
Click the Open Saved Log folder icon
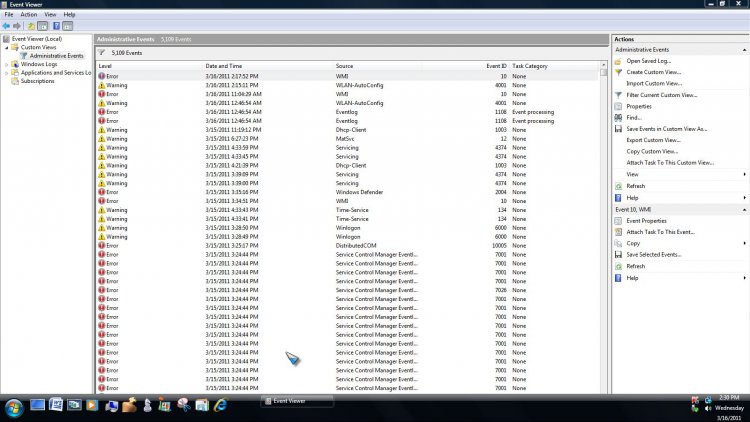(618, 61)
